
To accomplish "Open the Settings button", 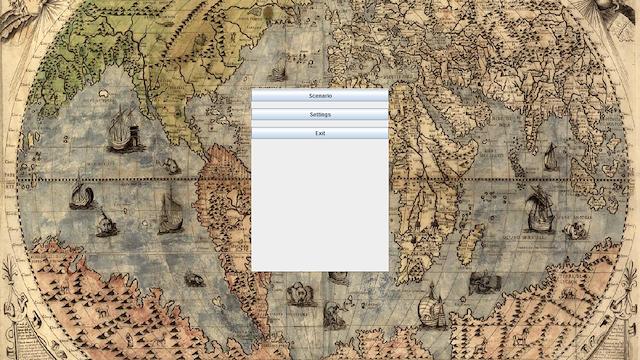I will click(x=320, y=114).
